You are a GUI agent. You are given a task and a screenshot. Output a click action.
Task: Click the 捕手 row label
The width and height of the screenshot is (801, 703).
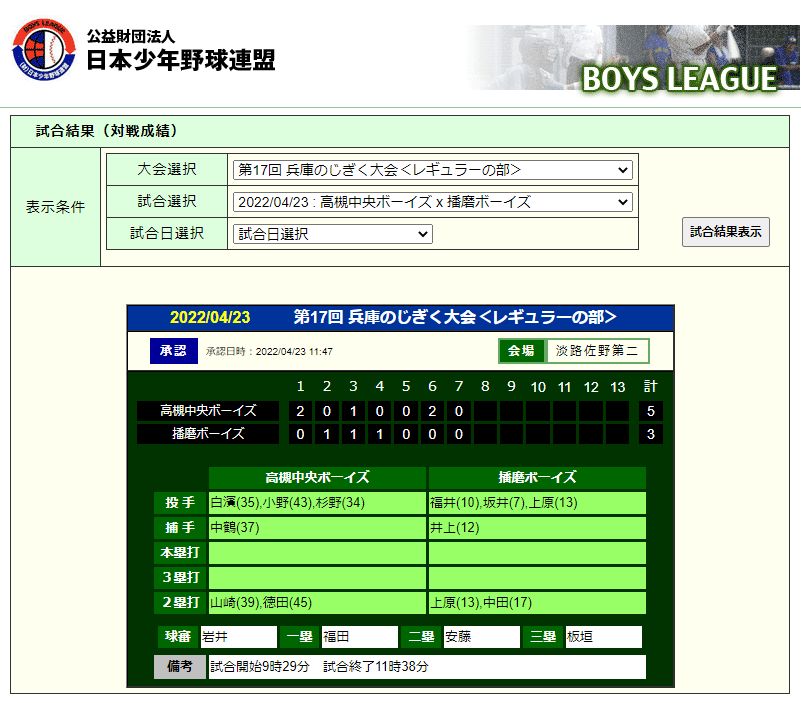pyautogui.click(x=180, y=528)
